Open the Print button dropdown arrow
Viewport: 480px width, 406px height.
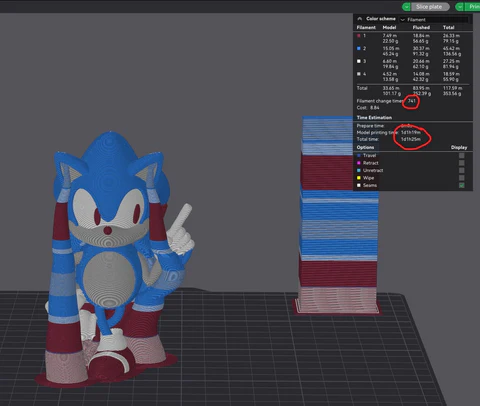[460, 7]
